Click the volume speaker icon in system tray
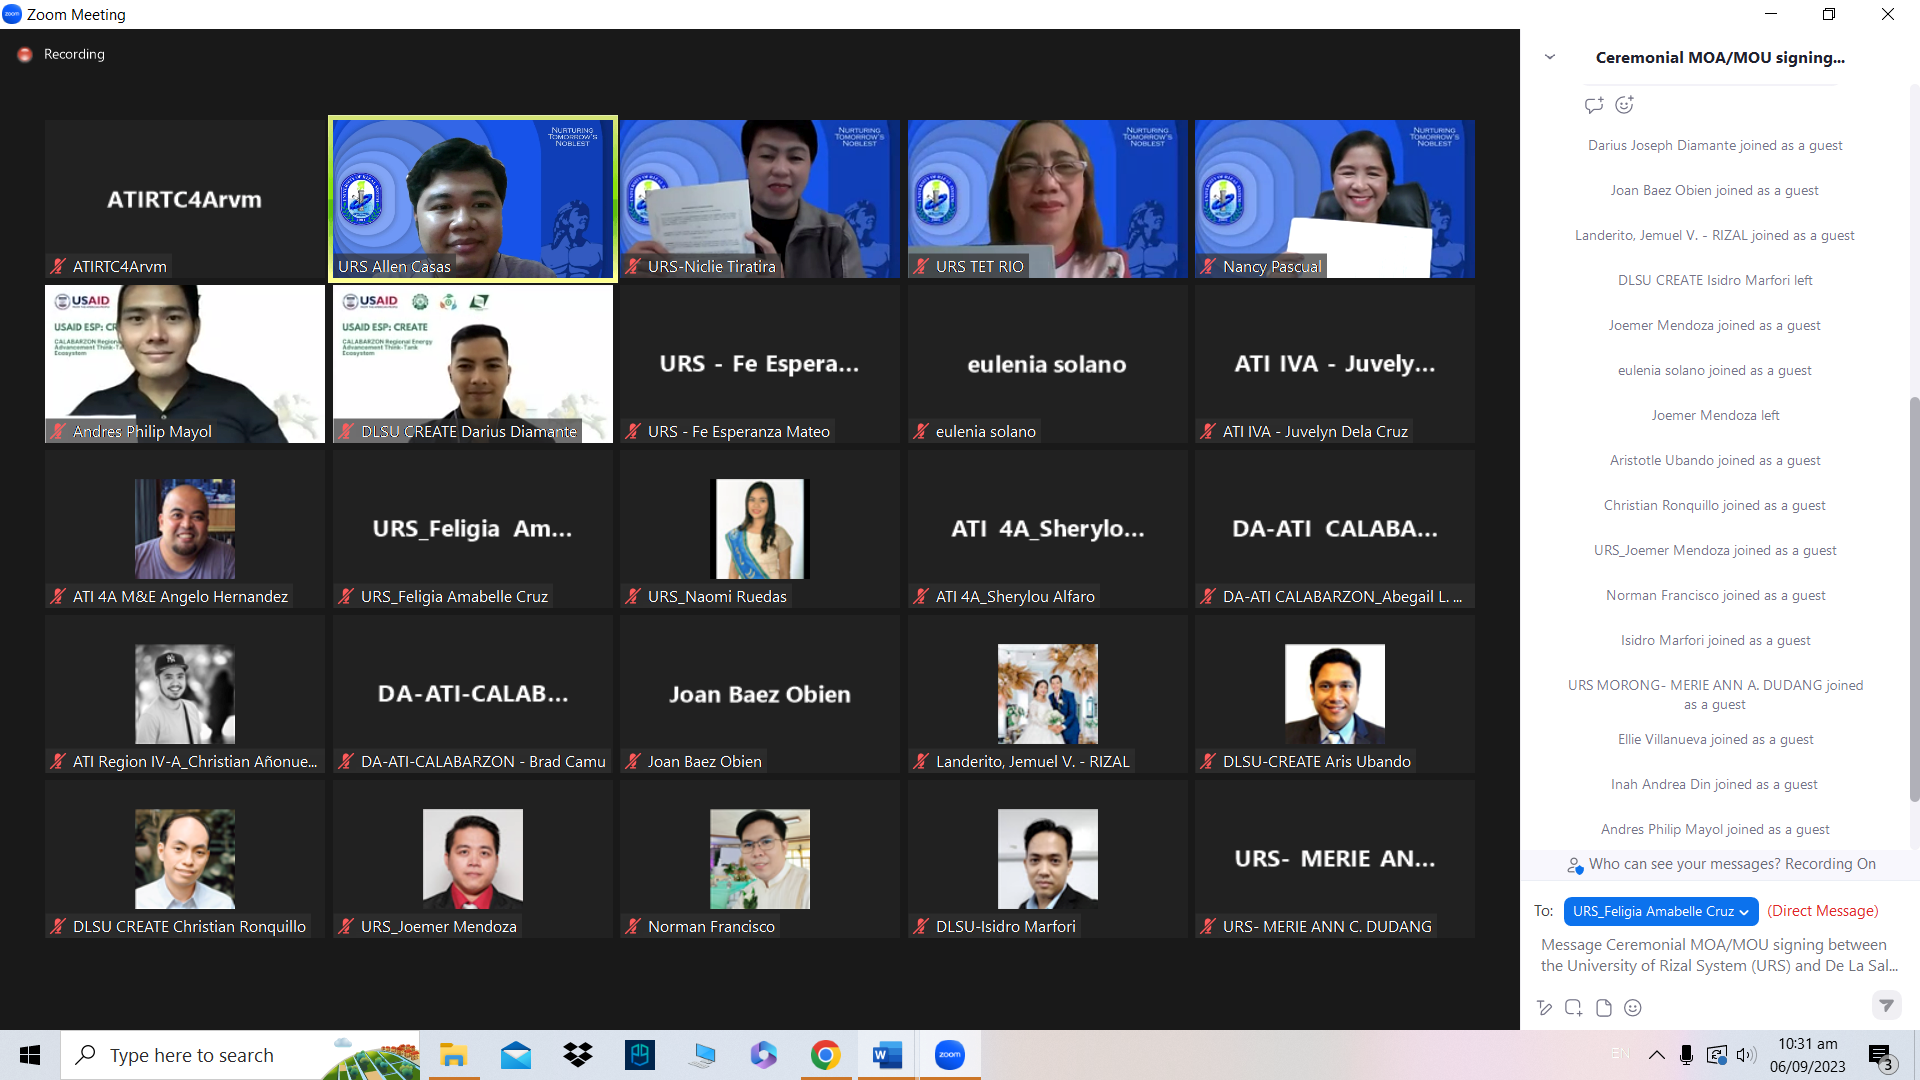This screenshot has width=1920, height=1080. pos(1746,1055)
